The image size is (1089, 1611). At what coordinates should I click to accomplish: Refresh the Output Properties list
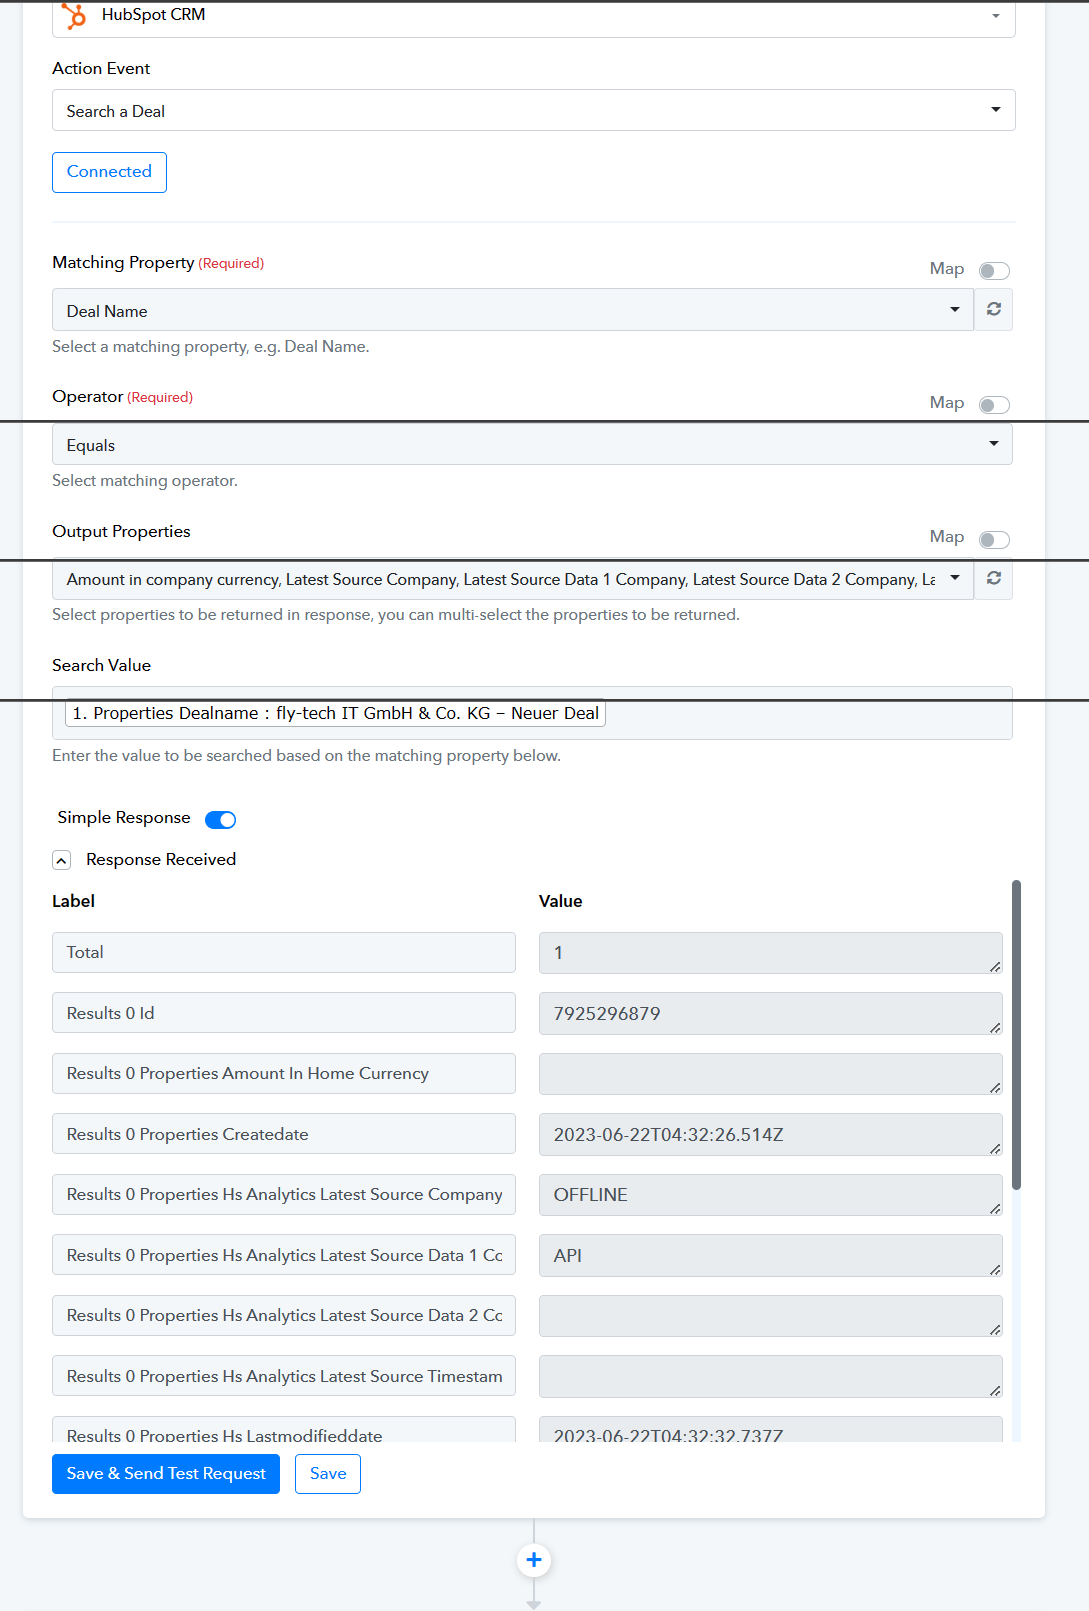pyautogui.click(x=994, y=578)
